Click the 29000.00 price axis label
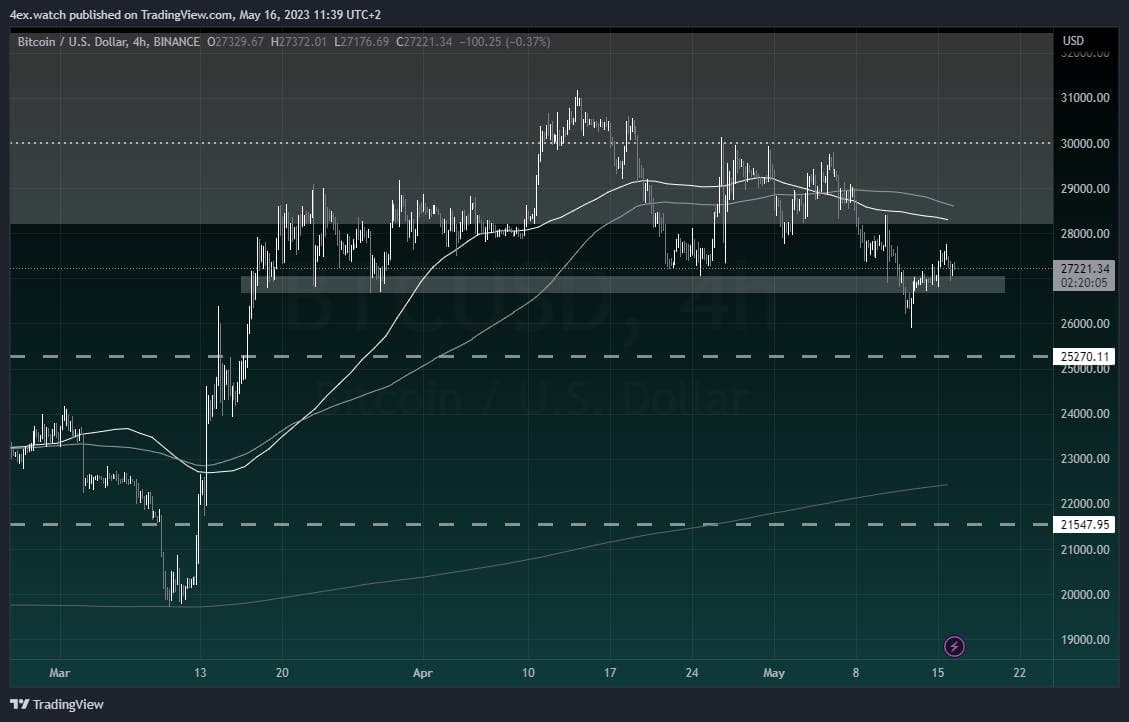This screenshot has height=722, width=1129. (1085, 189)
